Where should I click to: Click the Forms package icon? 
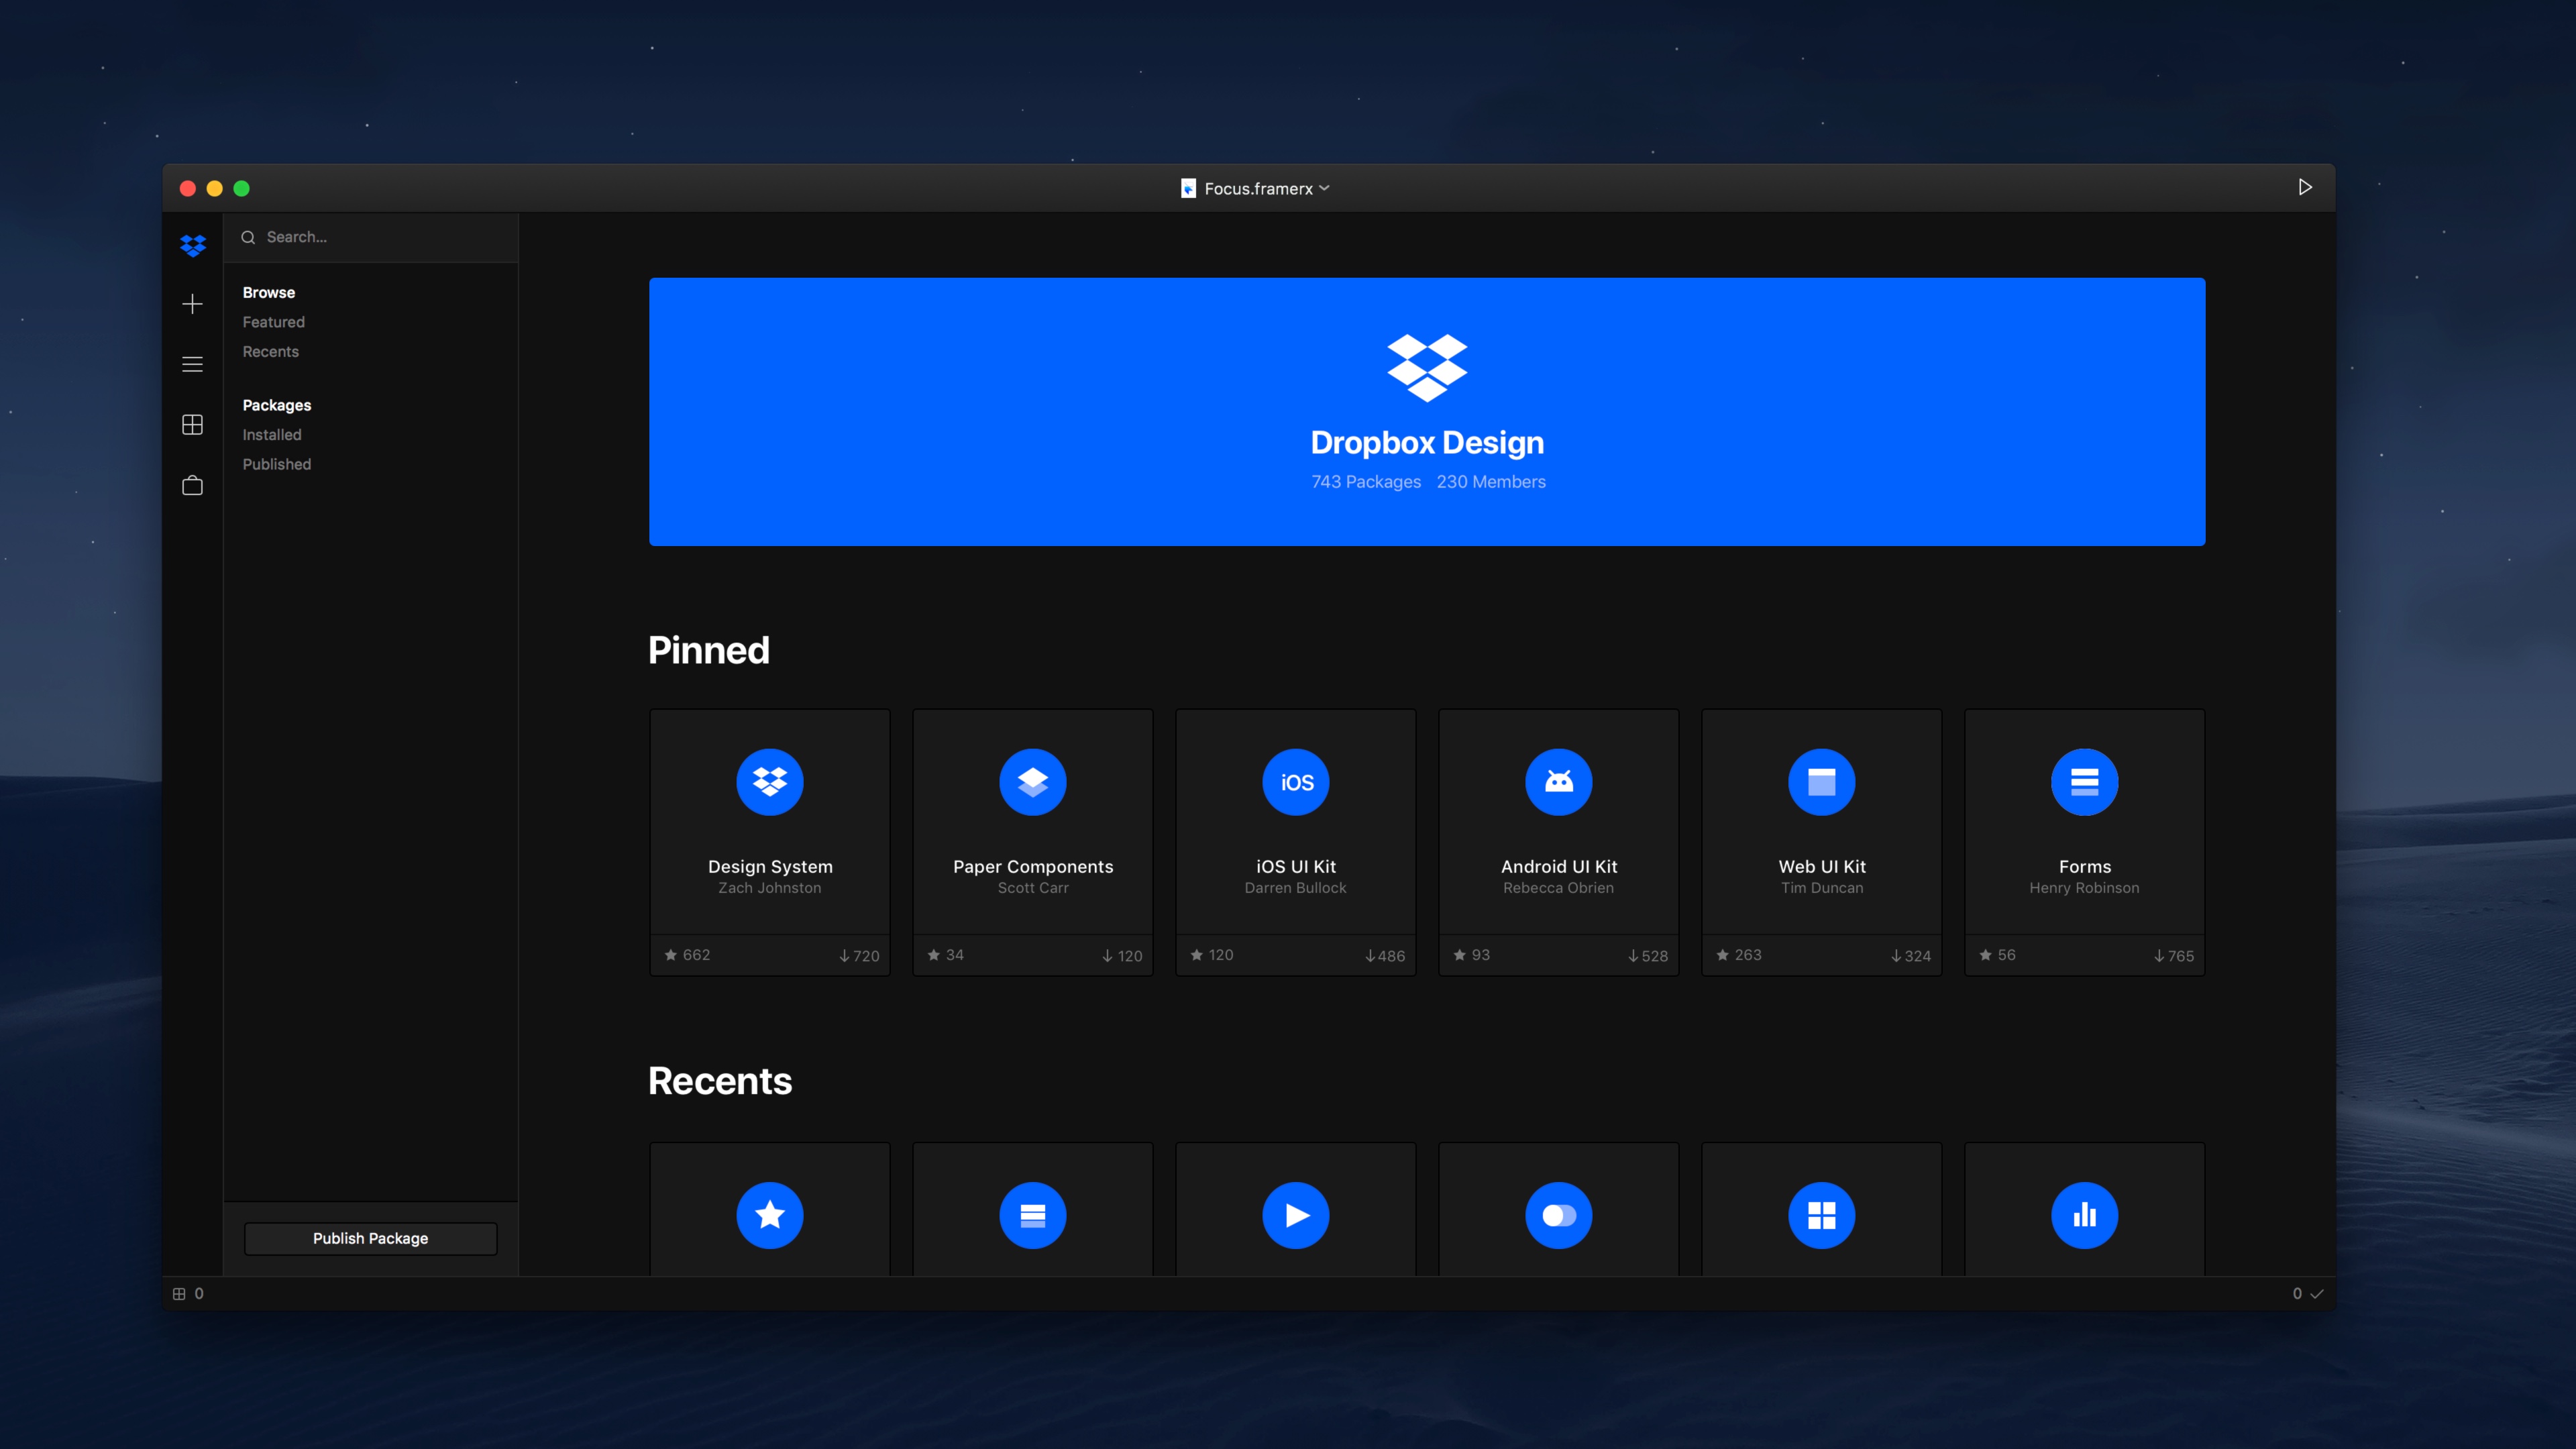tap(2085, 782)
